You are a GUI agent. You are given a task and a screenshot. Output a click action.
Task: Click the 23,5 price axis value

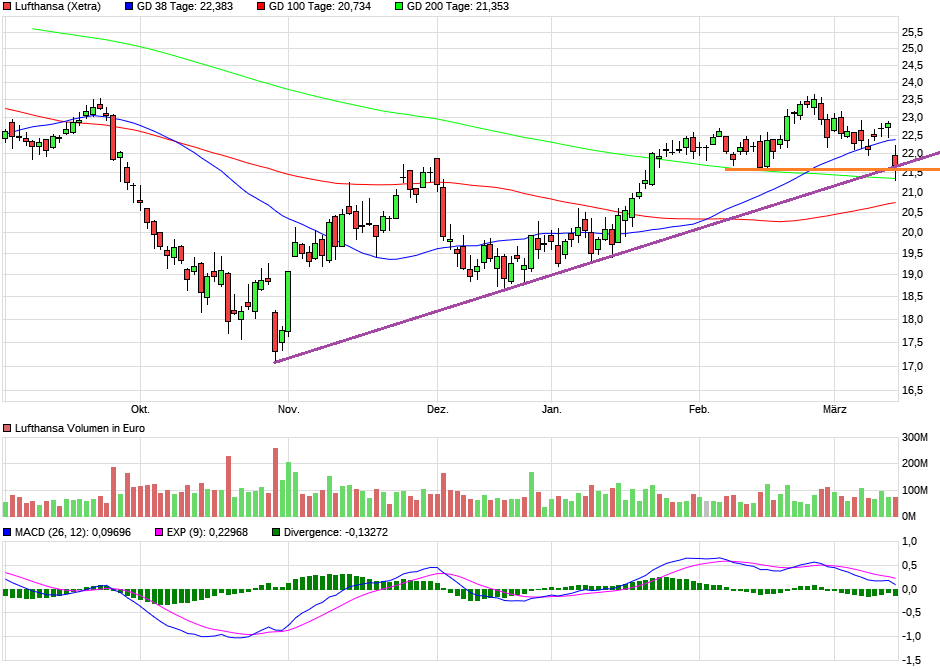pos(912,99)
